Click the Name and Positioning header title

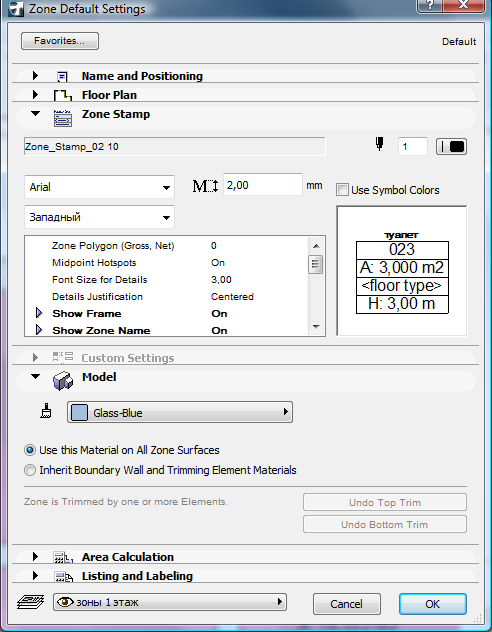click(x=142, y=76)
